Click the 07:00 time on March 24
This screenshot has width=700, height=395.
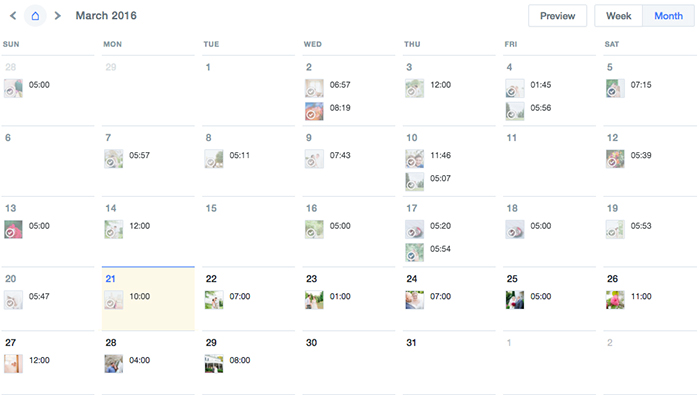pyautogui.click(x=440, y=296)
